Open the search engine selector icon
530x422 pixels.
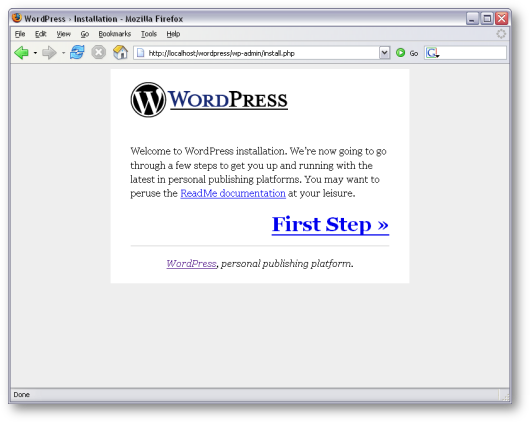pos(432,53)
